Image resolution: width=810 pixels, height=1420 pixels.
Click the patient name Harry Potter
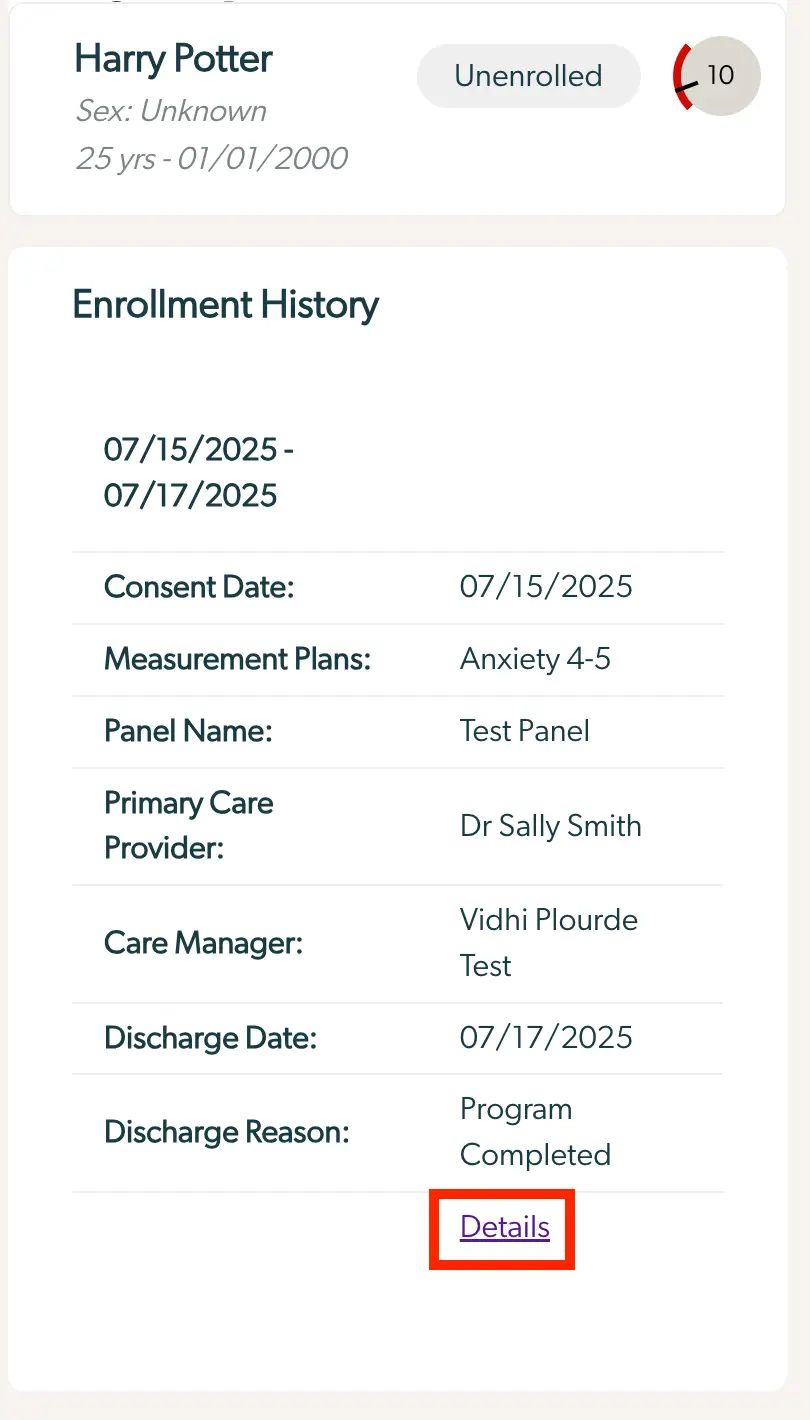pyautogui.click(x=172, y=60)
